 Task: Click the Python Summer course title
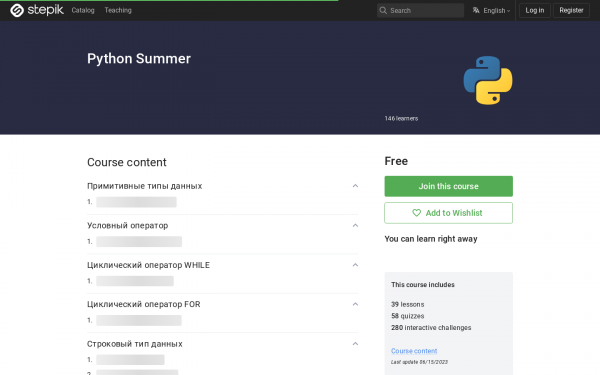click(x=139, y=59)
